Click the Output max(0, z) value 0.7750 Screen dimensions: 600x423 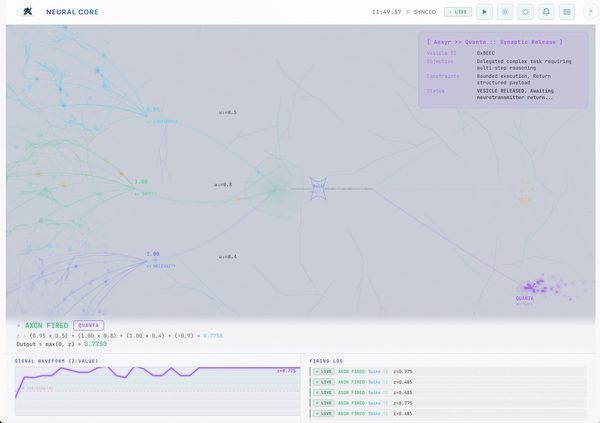95,344
